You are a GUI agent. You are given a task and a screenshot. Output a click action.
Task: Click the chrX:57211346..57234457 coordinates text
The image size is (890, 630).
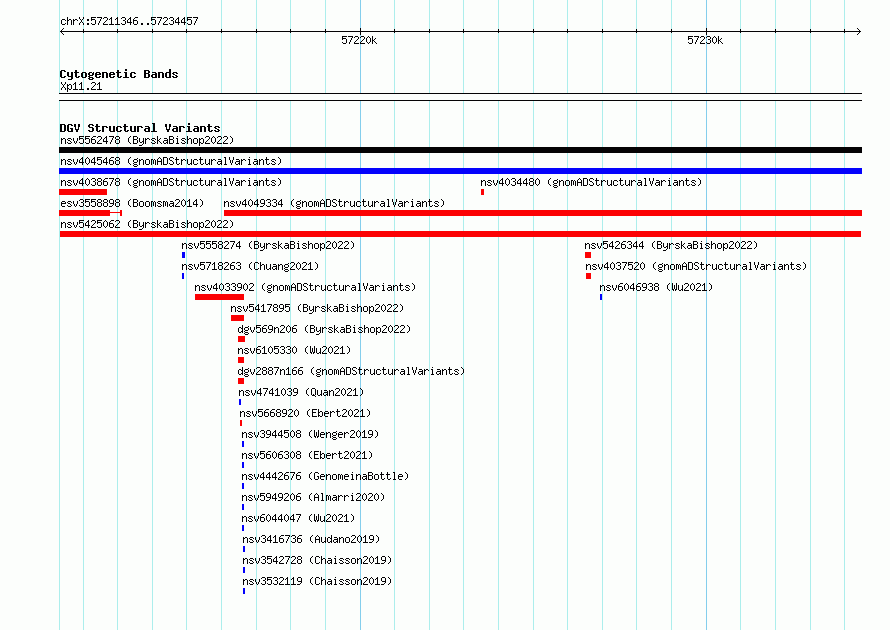129,22
